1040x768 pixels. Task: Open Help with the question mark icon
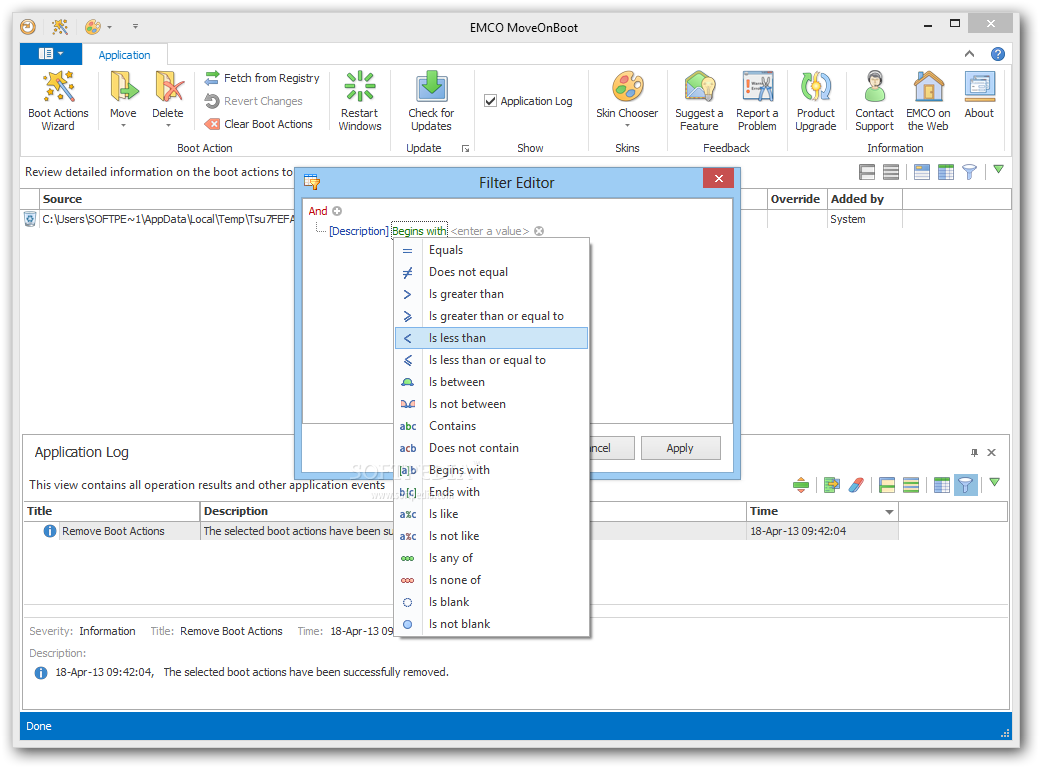(998, 54)
